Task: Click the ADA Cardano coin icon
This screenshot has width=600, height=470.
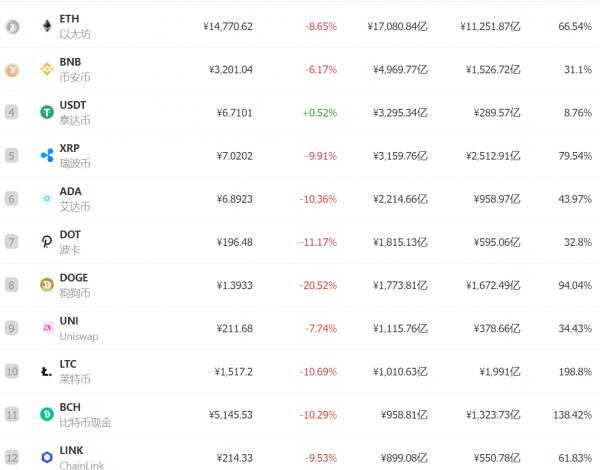Action: [x=47, y=199]
